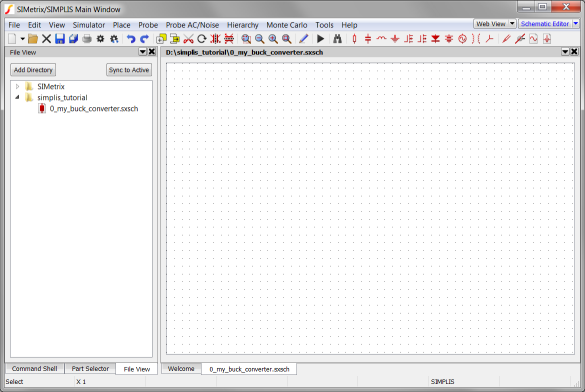Click the Zoom Out magnifier icon

click(x=260, y=39)
